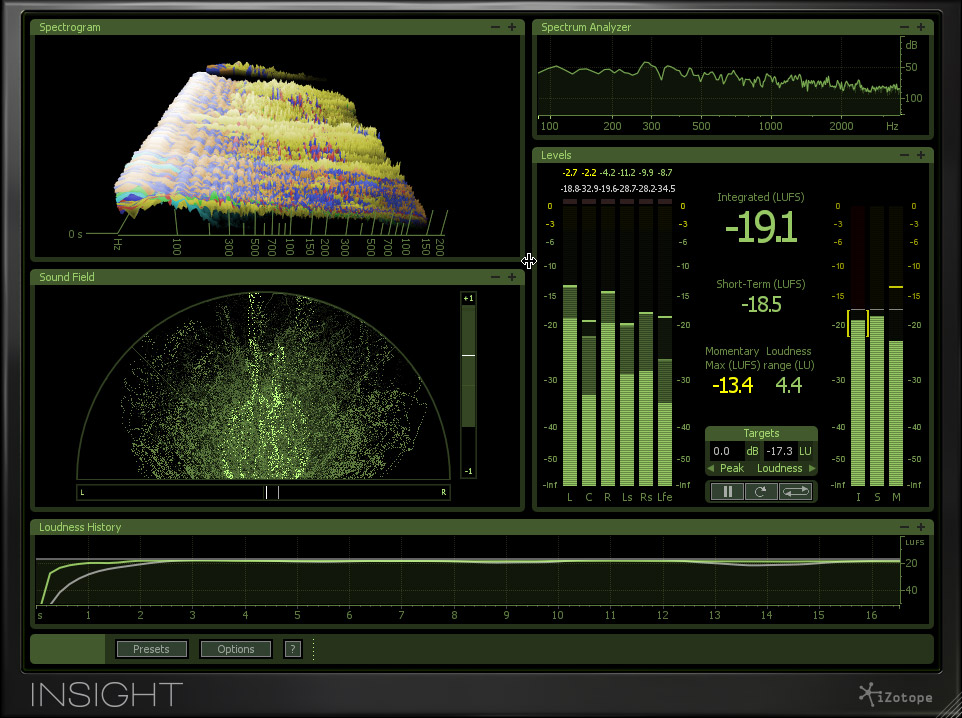Open the Options dialog
The image size is (962, 718).
pyautogui.click(x=236, y=649)
